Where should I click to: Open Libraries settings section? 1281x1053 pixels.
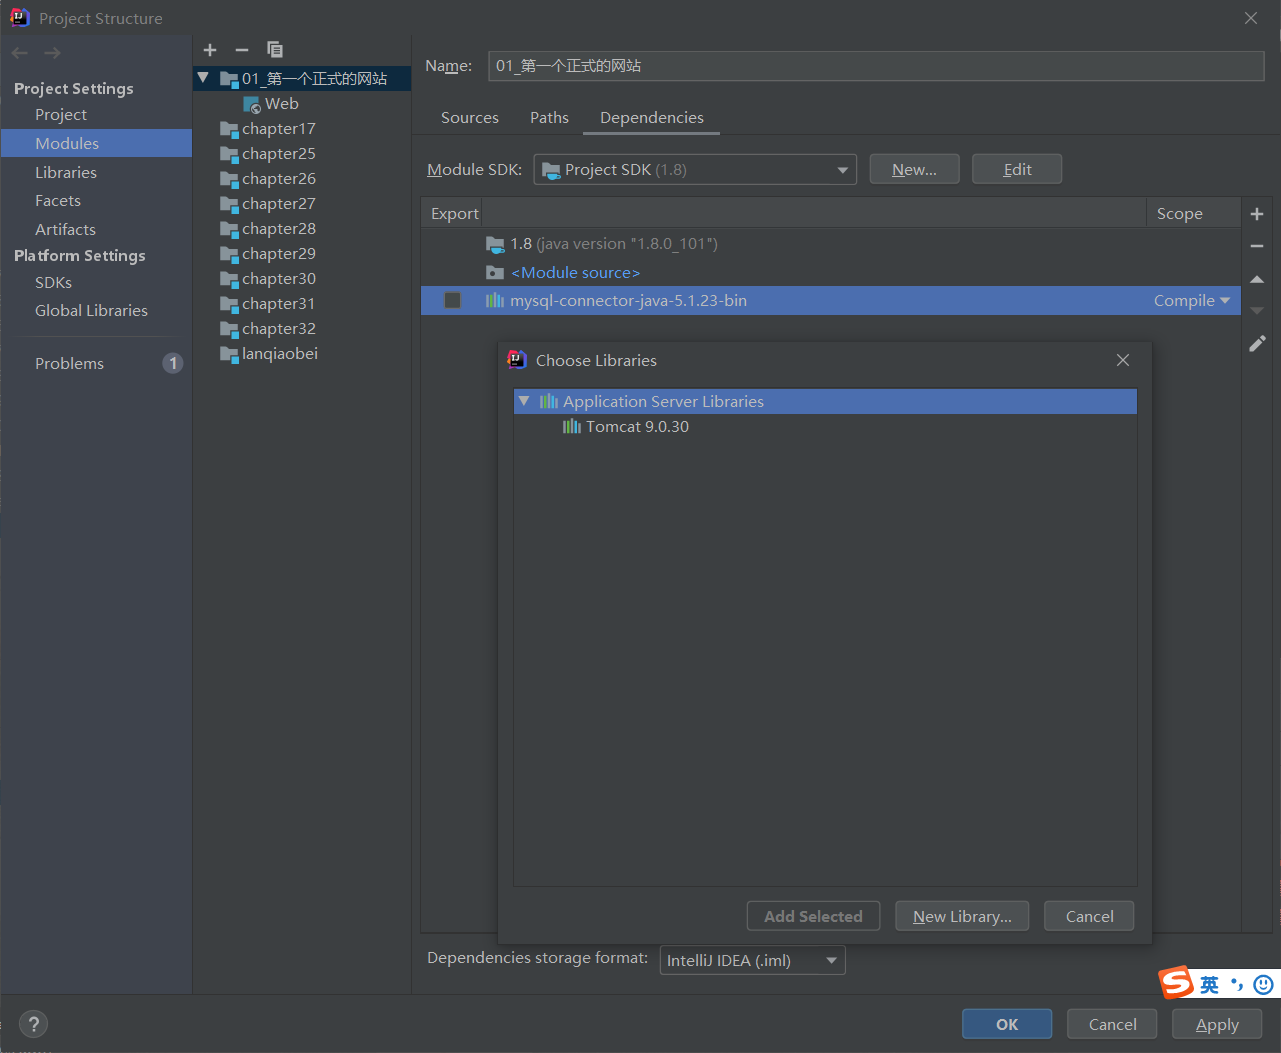66,172
